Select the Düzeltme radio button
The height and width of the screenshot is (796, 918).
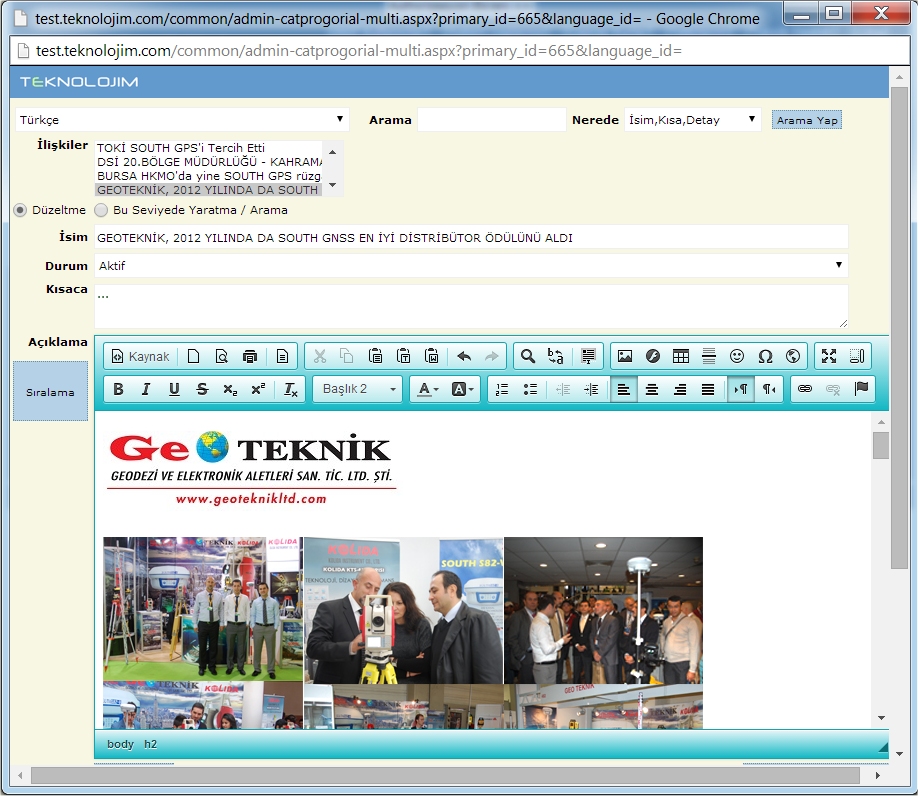click(x=20, y=210)
